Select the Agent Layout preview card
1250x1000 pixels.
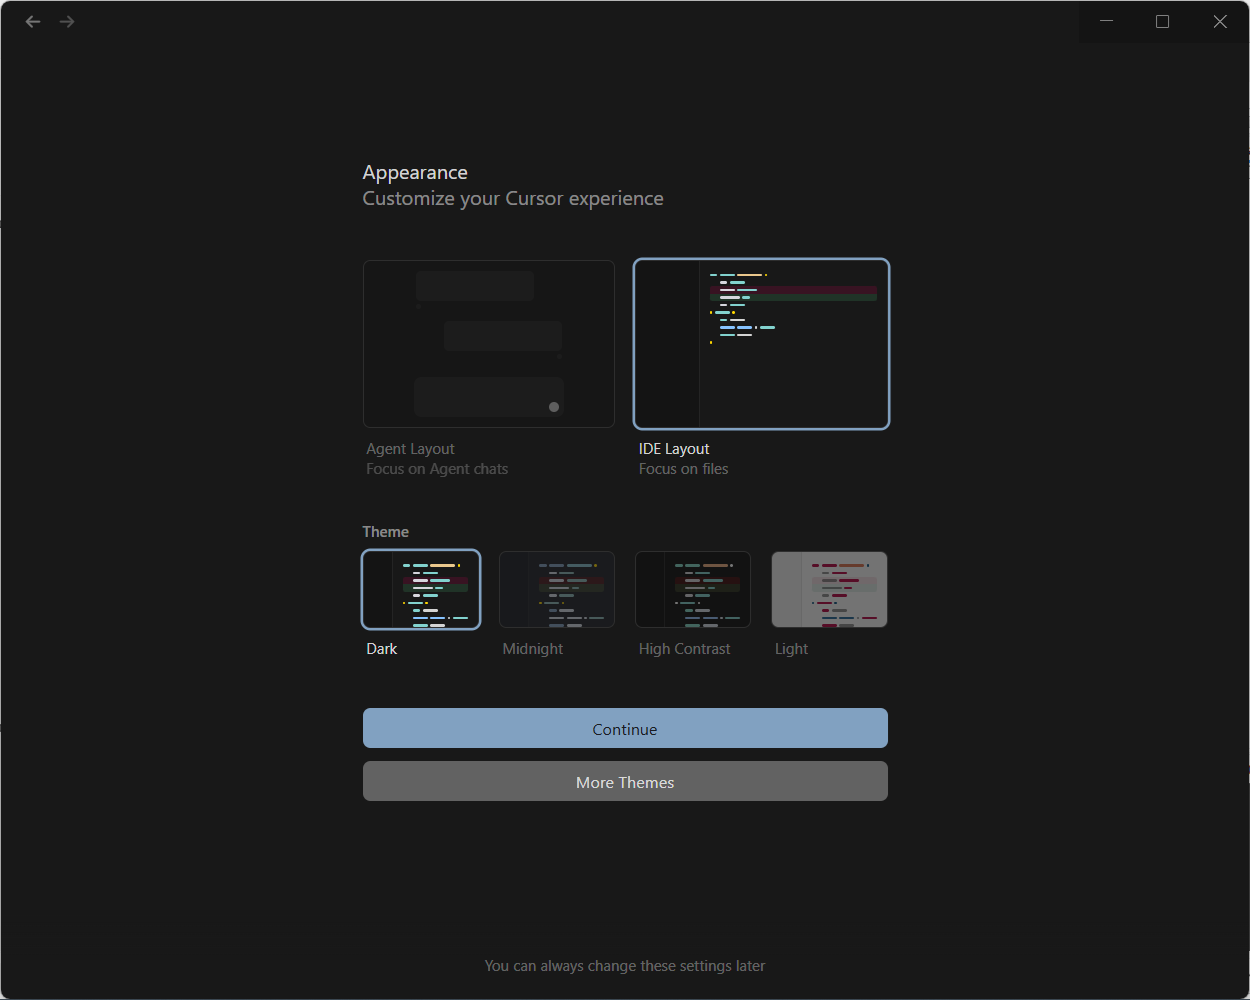pyautogui.click(x=488, y=344)
